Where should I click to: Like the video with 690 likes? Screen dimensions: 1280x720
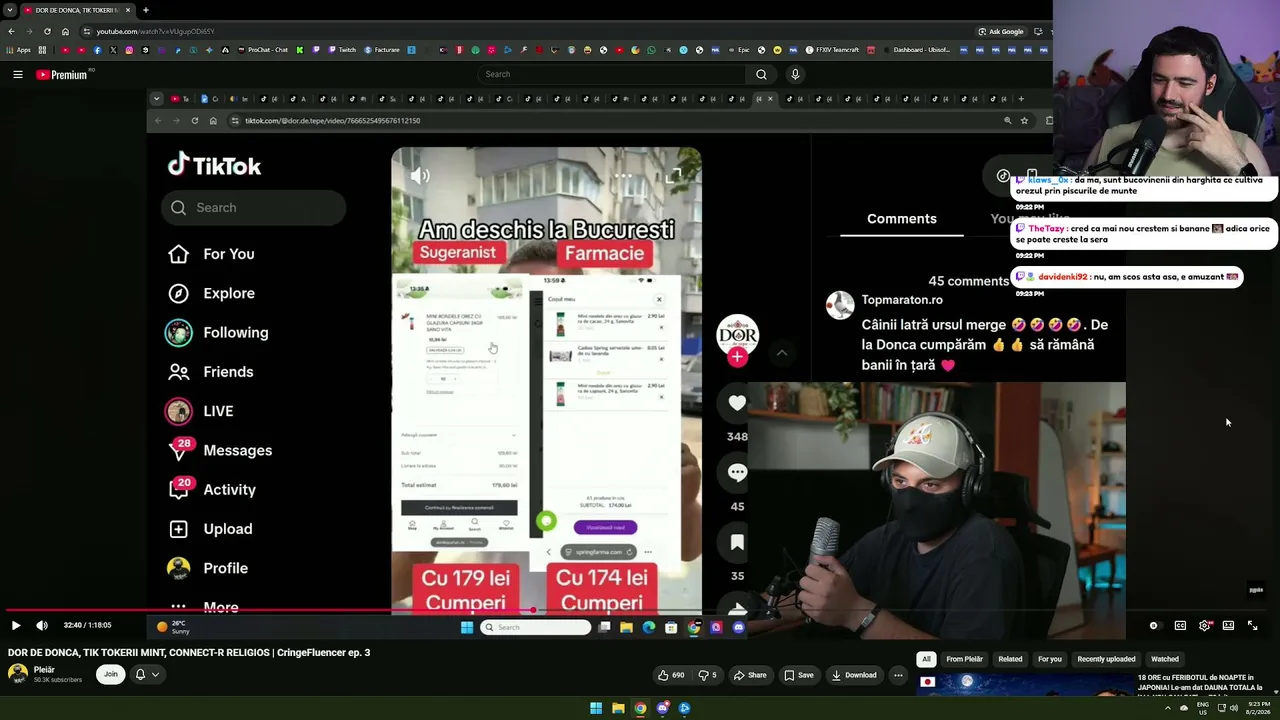coord(672,675)
